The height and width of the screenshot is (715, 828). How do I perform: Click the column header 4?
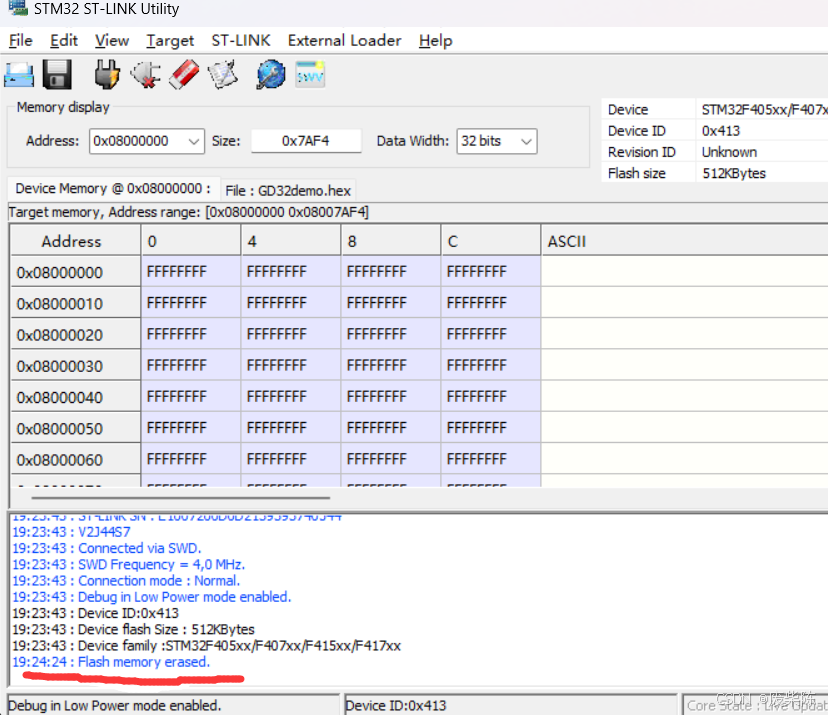pyautogui.click(x=291, y=241)
